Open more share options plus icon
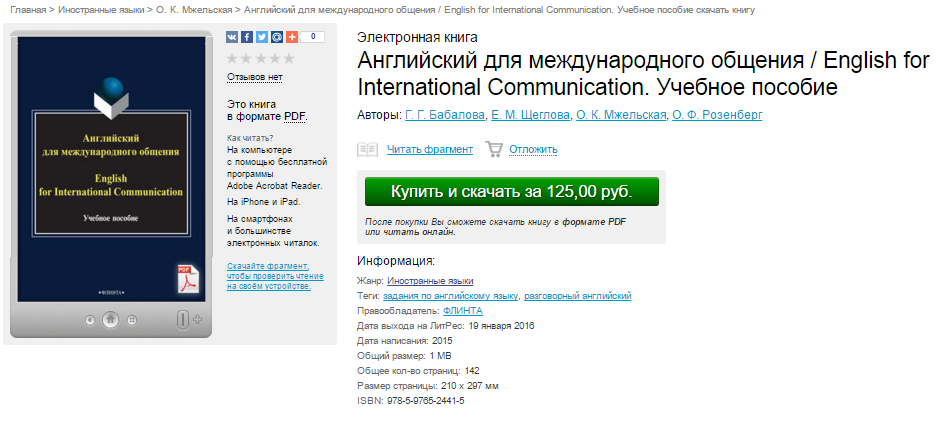949x421 pixels. click(292, 37)
